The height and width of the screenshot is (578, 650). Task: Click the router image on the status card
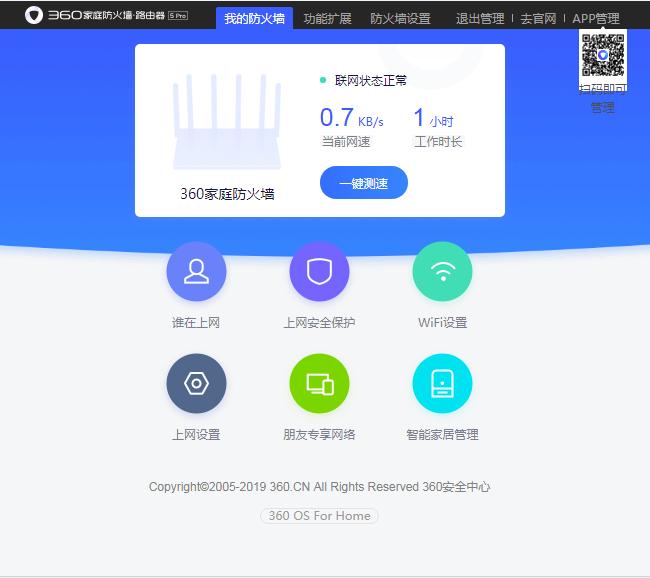click(x=227, y=121)
